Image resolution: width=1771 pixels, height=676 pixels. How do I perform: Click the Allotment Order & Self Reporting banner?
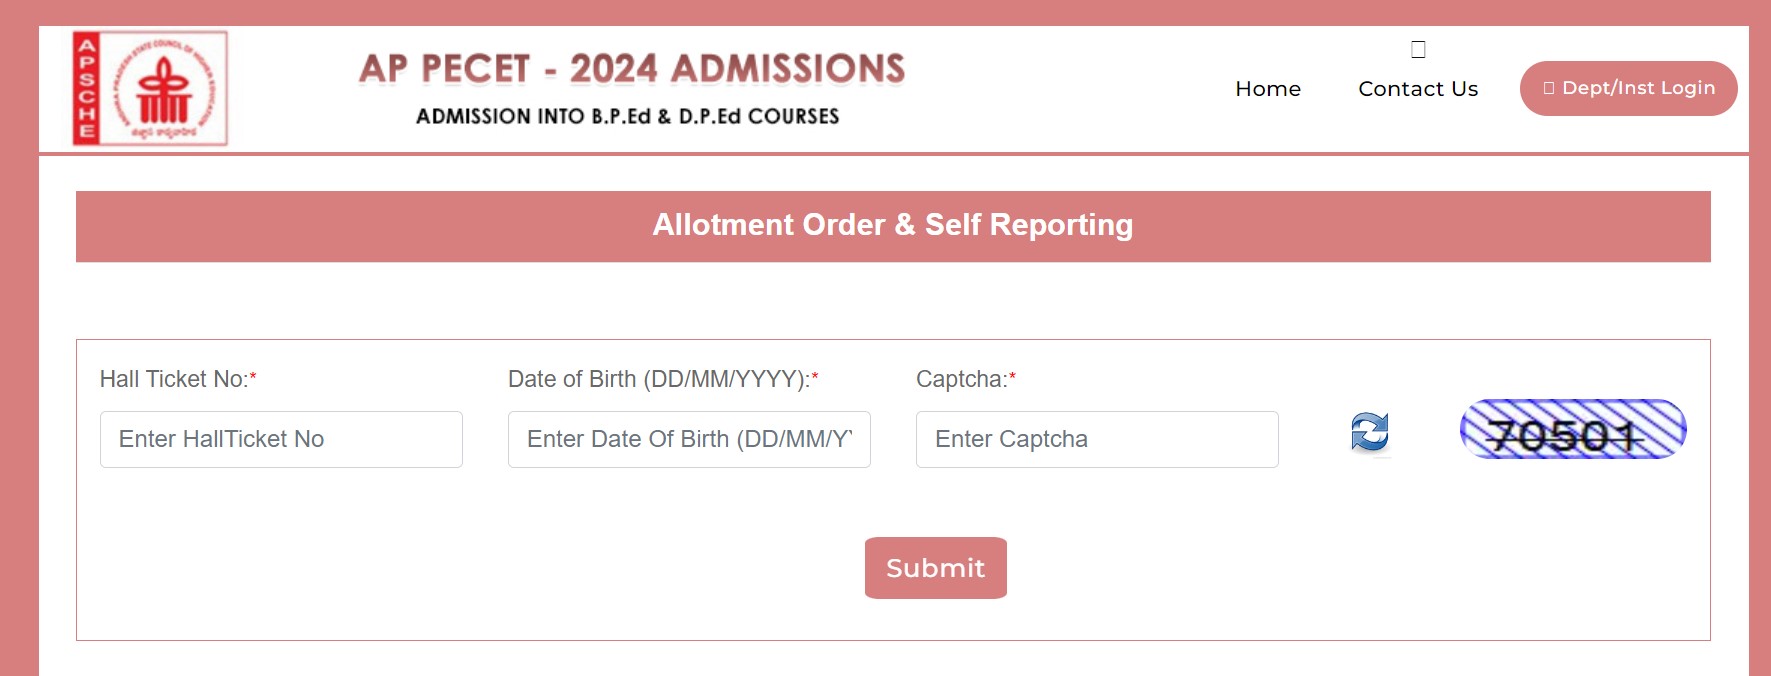pos(892,225)
